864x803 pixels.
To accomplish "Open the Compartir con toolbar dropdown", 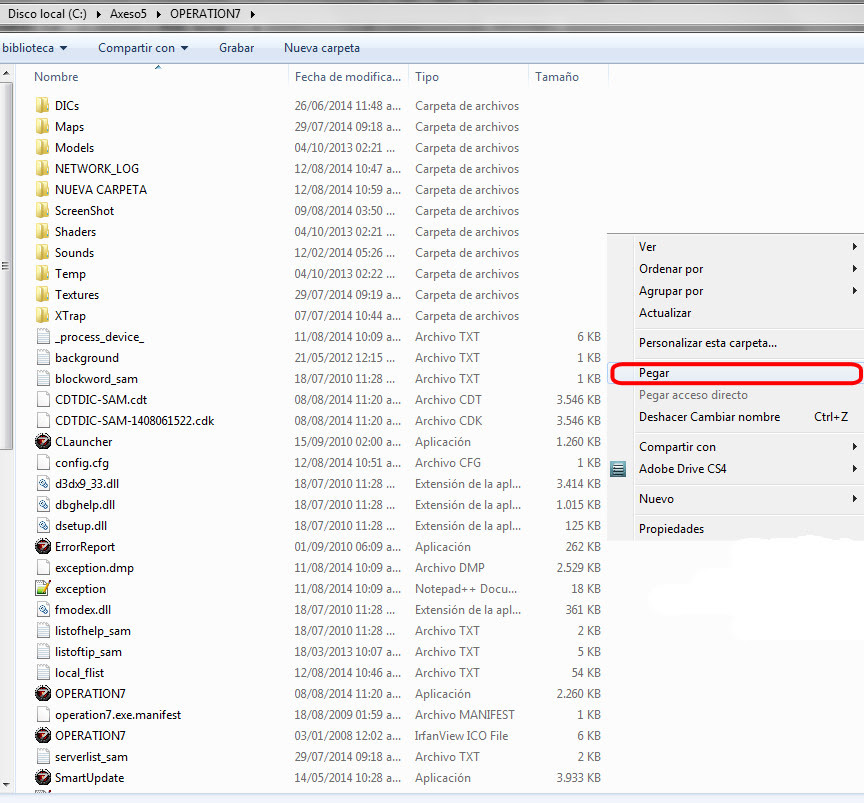I will click(x=143, y=48).
